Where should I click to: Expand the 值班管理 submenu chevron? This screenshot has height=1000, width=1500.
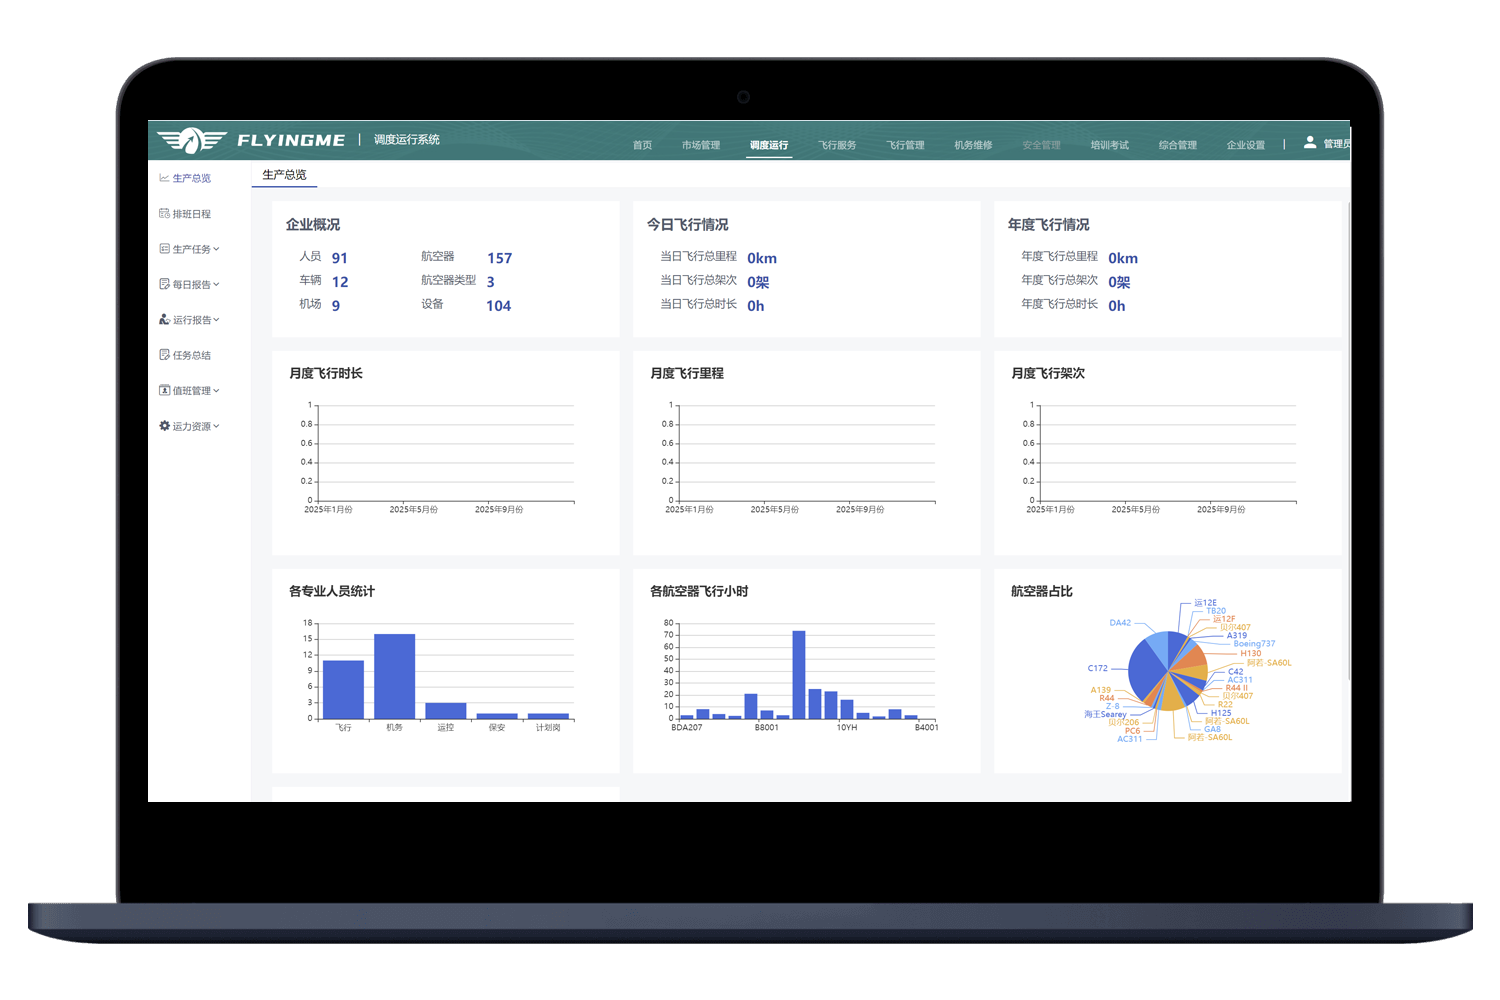click(216, 391)
